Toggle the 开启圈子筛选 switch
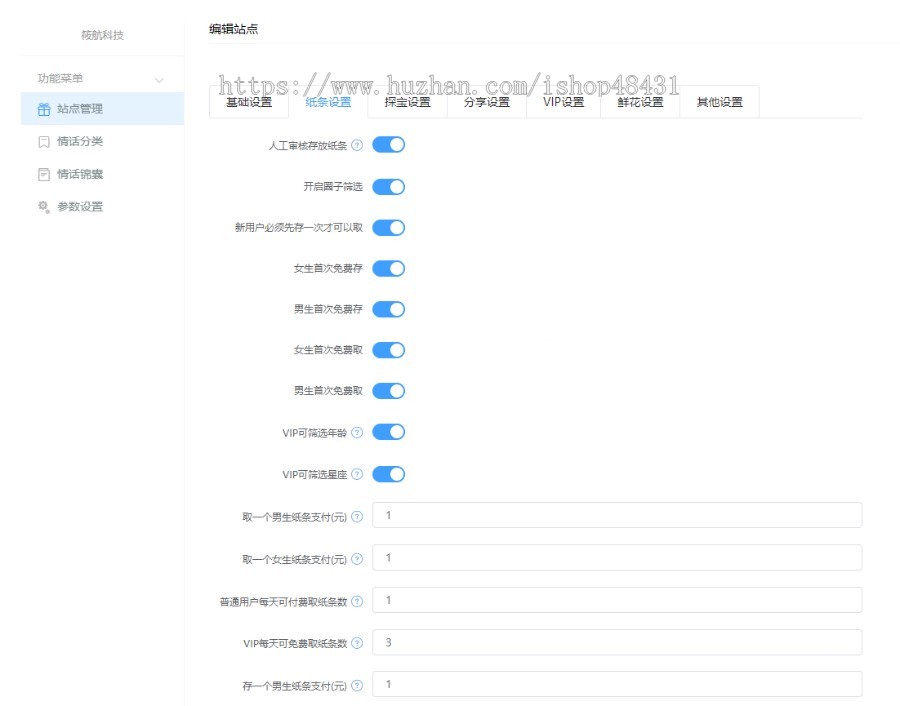 [389, 187]
